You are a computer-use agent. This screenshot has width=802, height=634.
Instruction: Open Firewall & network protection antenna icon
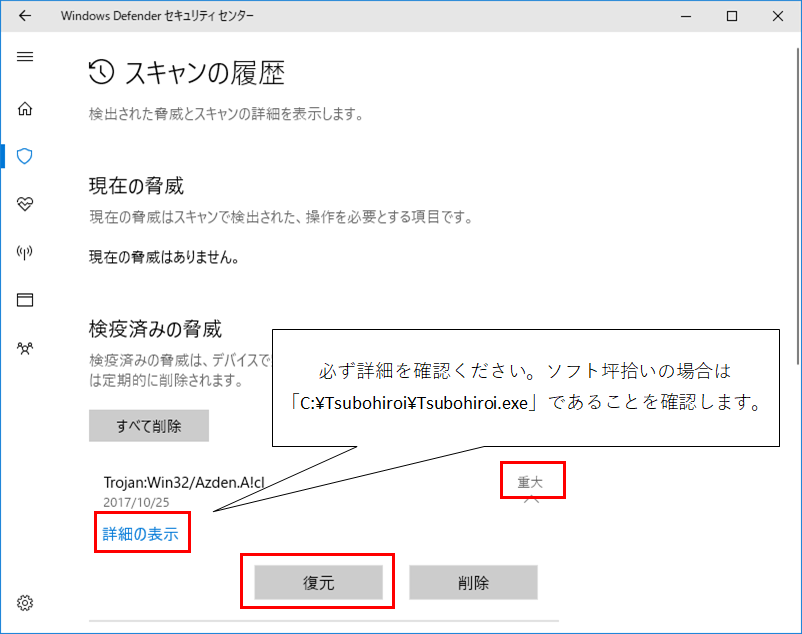tap(25, 252)
